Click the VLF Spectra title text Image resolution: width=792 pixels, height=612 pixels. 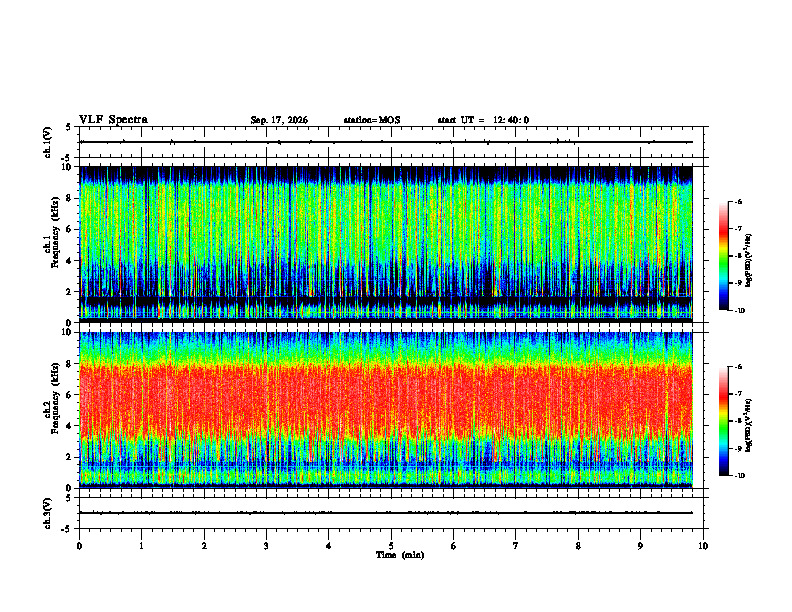click(113, 120)
